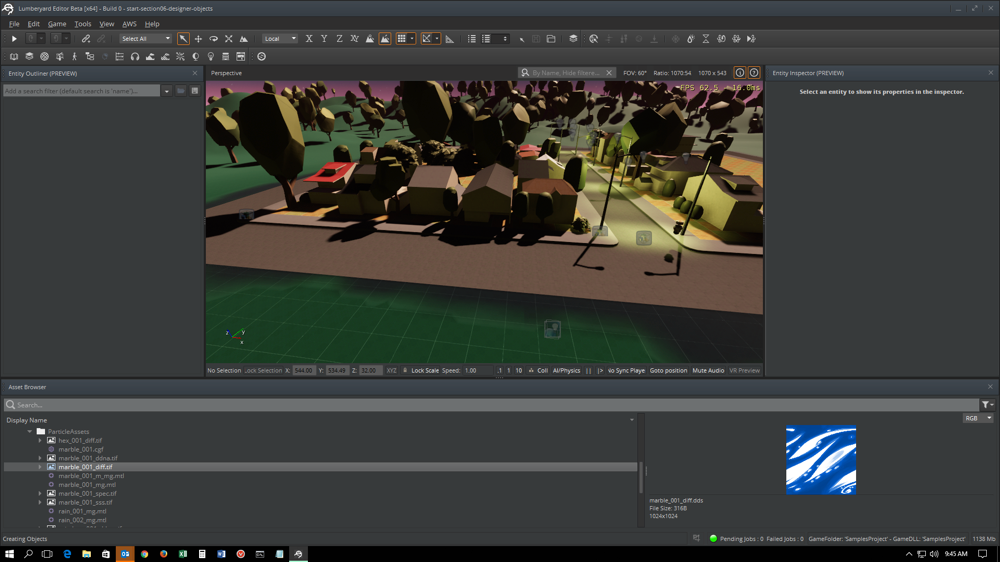The image size is (1000, 562).
Task: Open the Help menu
Action: coord(152,24)
